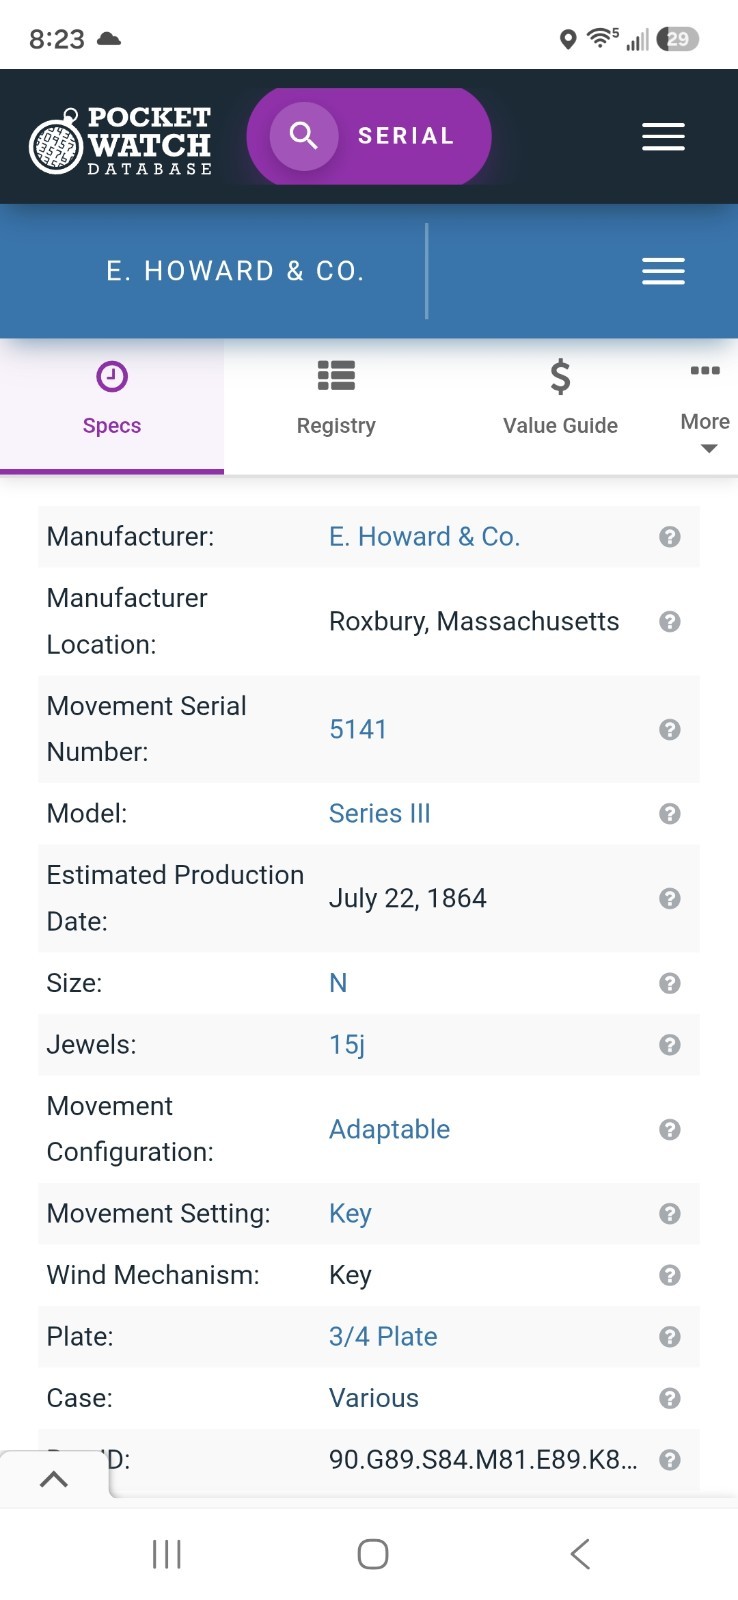Expand the More tab dropdown

point(705,408)
